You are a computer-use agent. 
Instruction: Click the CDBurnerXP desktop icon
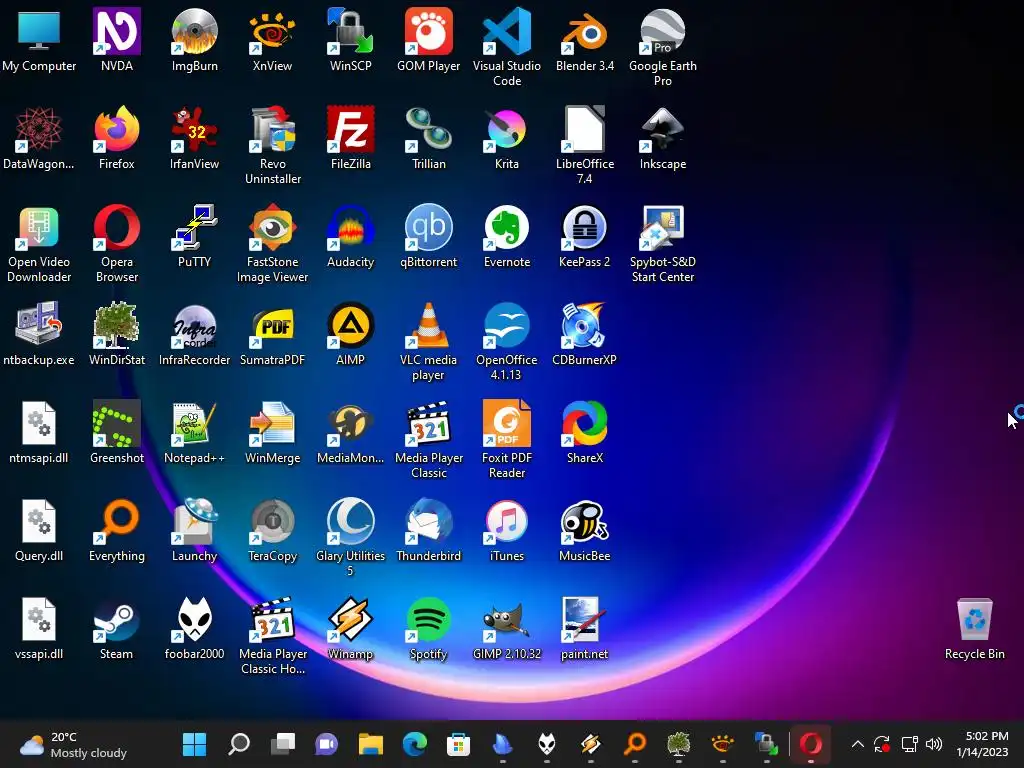coord(584,325)
